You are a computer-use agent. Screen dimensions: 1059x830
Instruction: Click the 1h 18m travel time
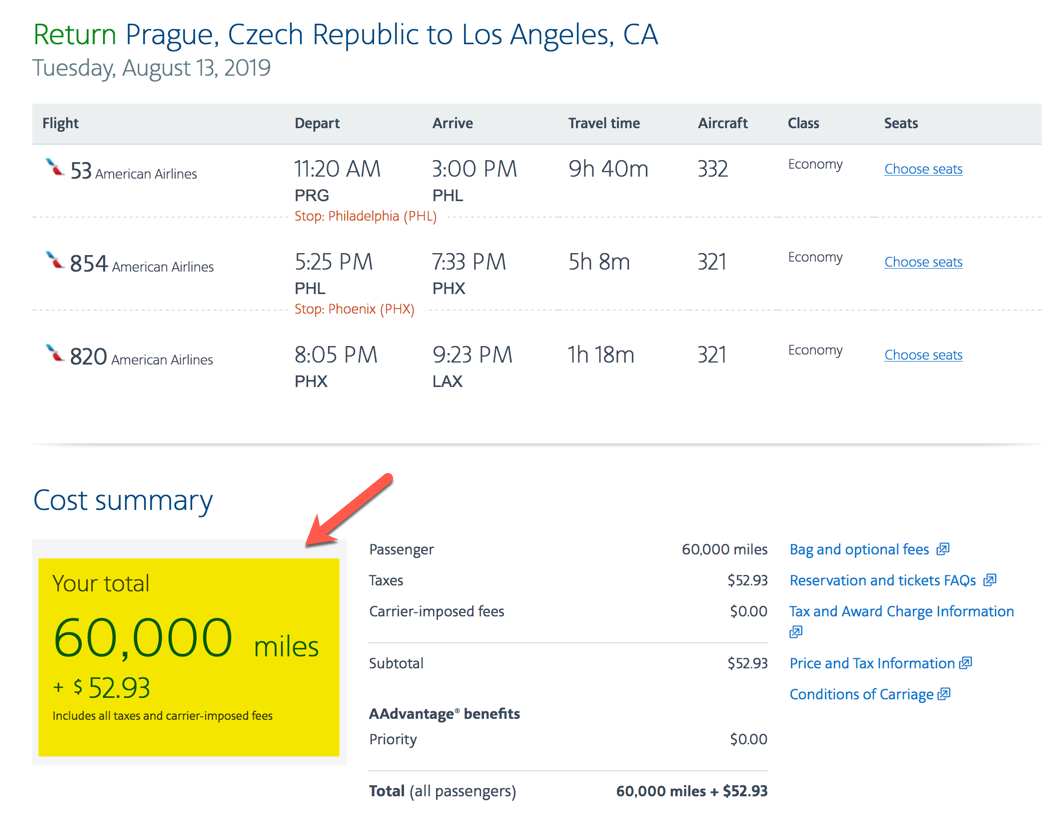[x=601, y=355]
